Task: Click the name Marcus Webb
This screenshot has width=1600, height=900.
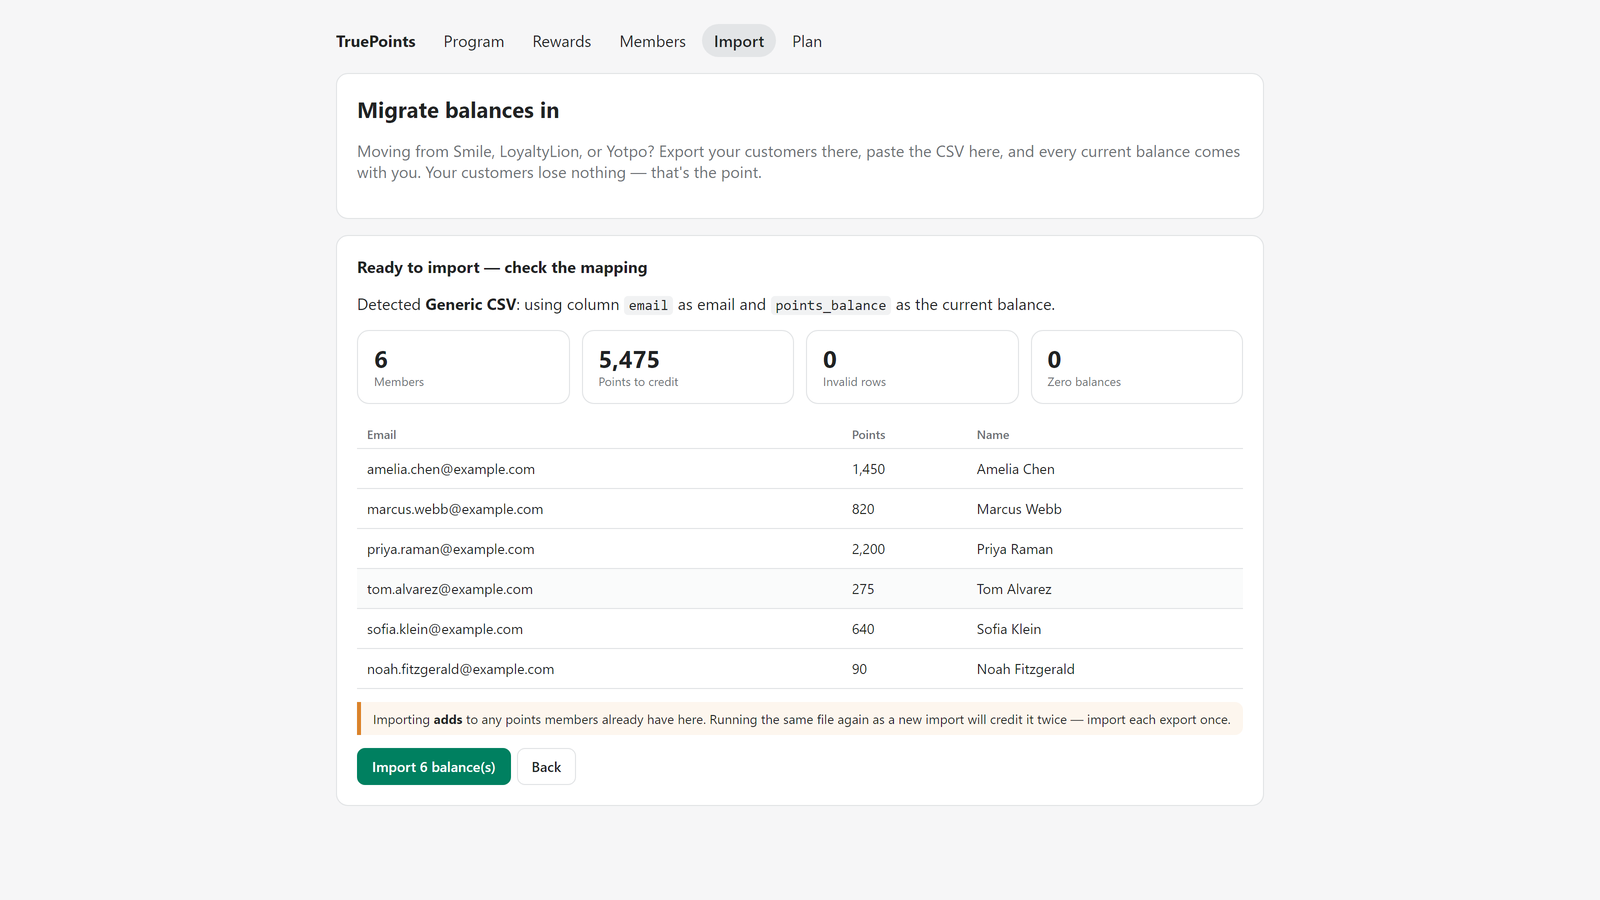Action: pyautogui.click(x=1019, y=509)
